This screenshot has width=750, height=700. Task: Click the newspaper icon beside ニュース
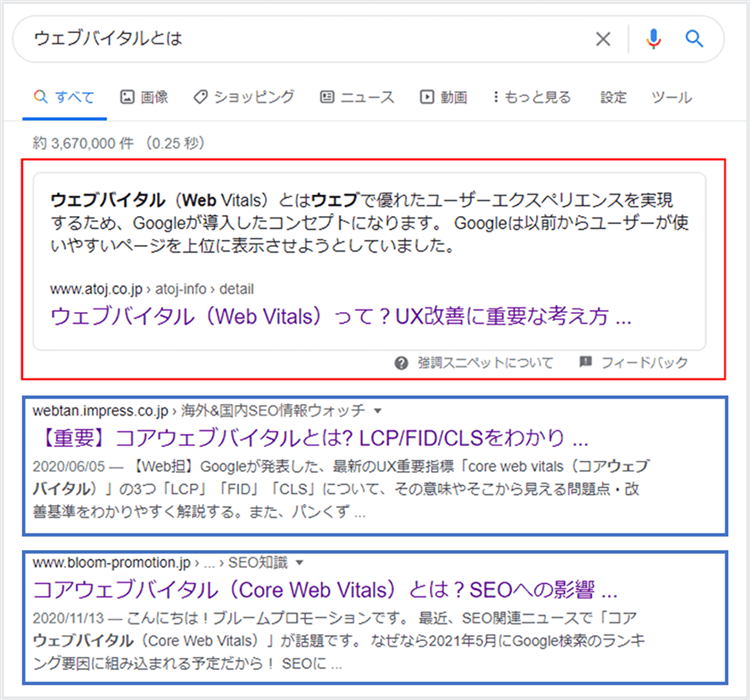point(327,97)
